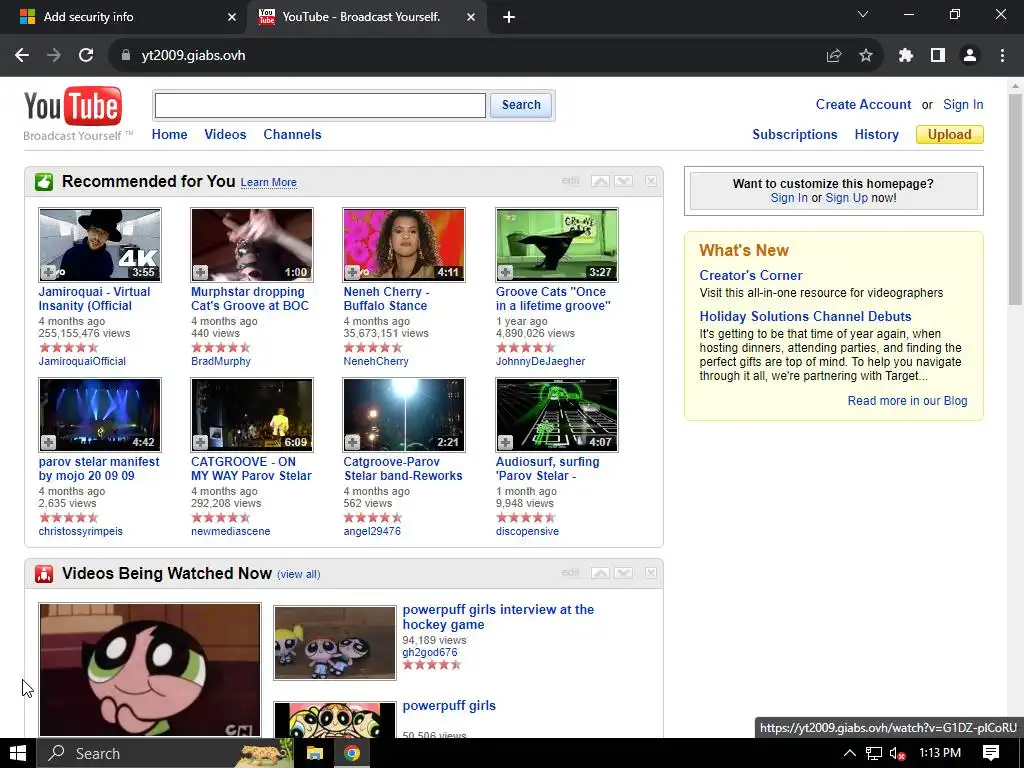The height and width of the screenshot is (768, 1024).
Task: Click the YouTube logo
Action: point(72,106)
